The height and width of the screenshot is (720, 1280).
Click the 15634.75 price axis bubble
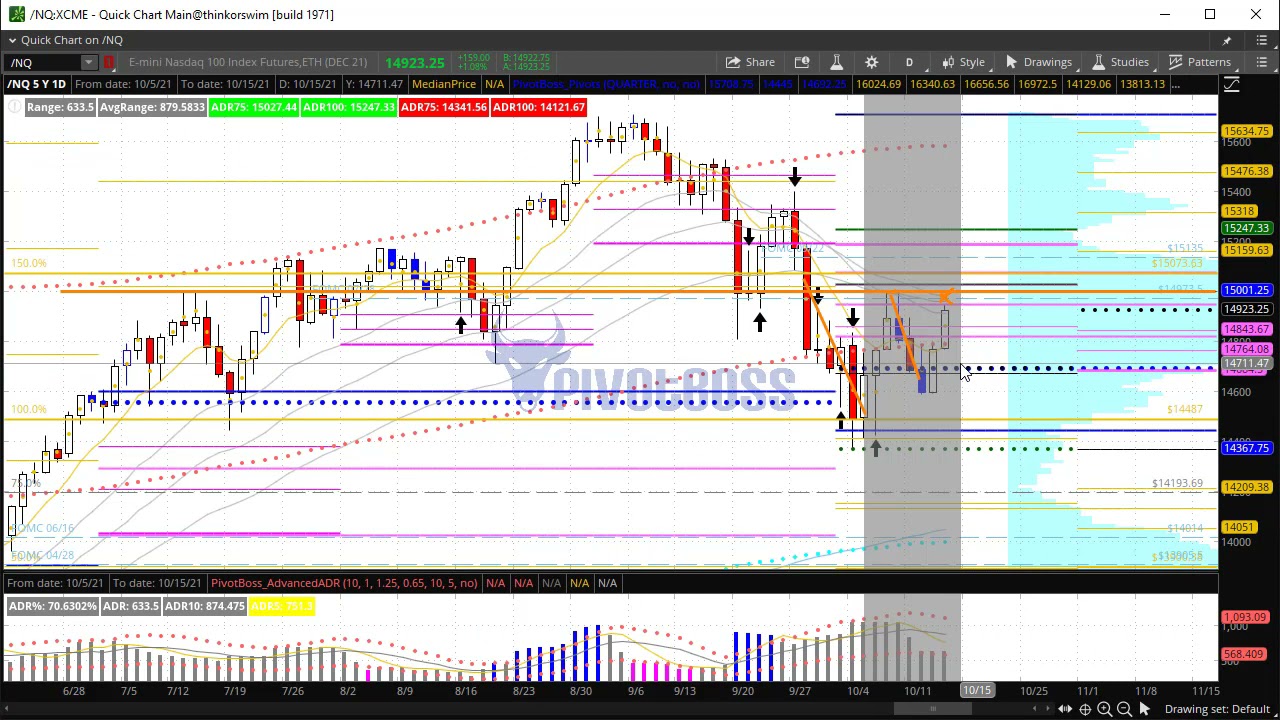point(1245,131)
